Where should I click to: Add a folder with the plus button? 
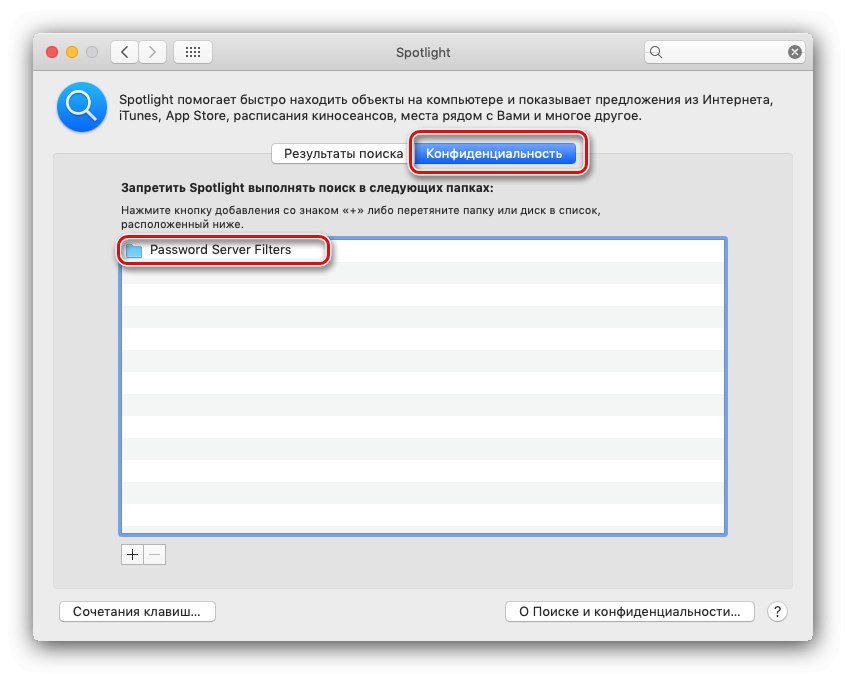[132, 554]
